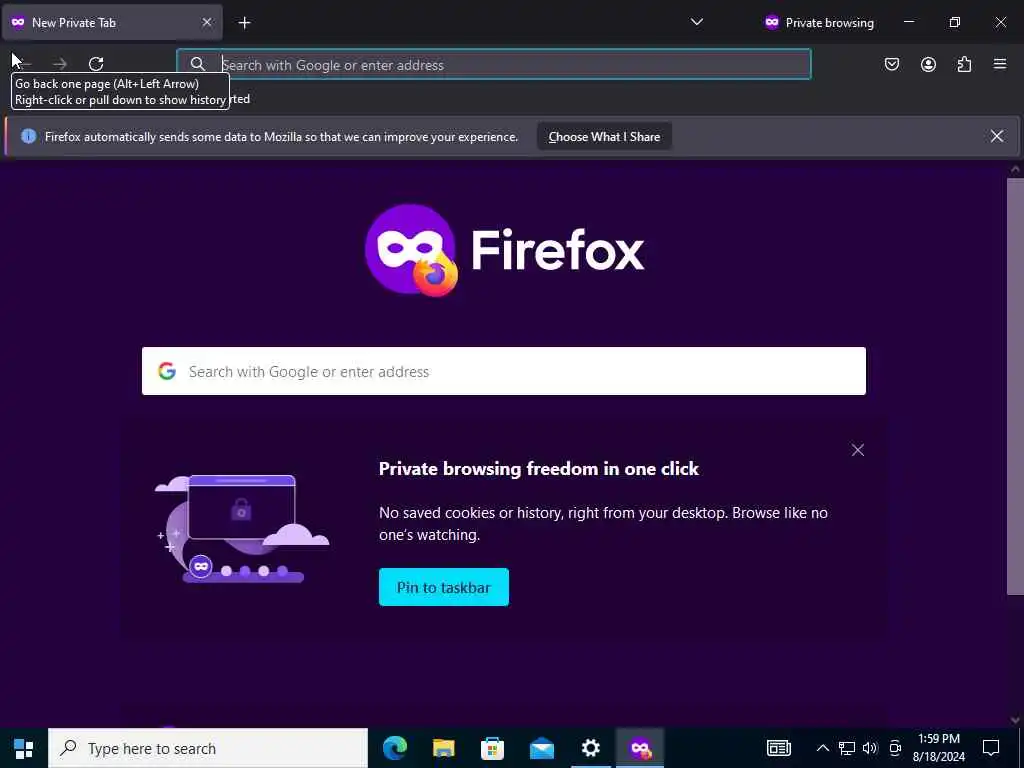Screen dimensions: 1024x768
Task: Click the Private browsing indicator
Action: [819, 23]
